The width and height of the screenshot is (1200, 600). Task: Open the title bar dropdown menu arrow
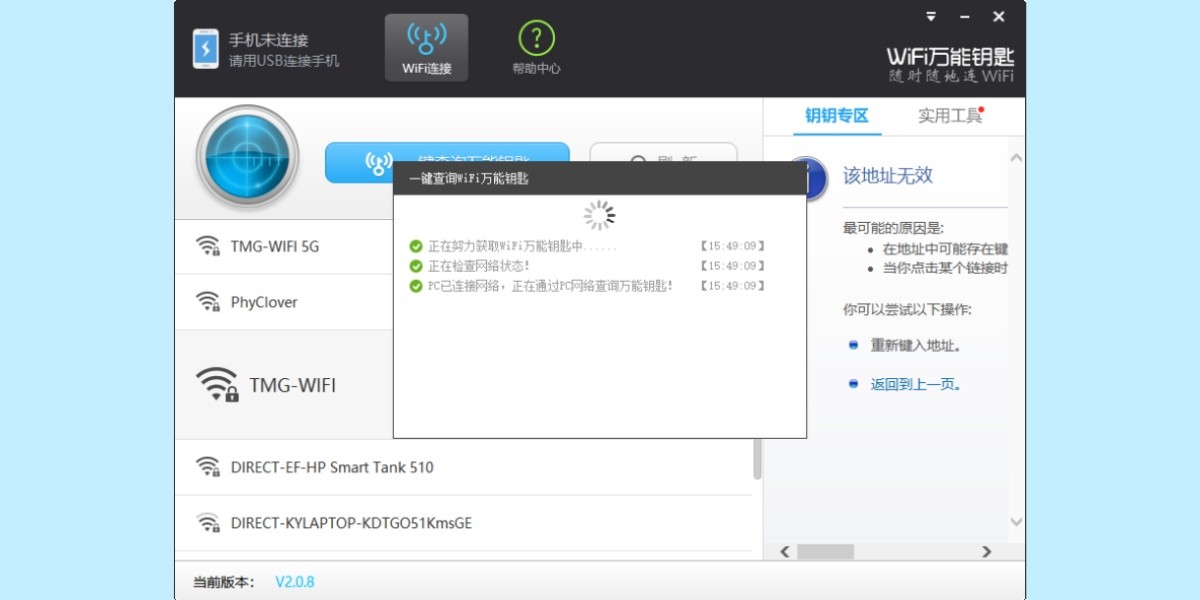click(931, 16)
